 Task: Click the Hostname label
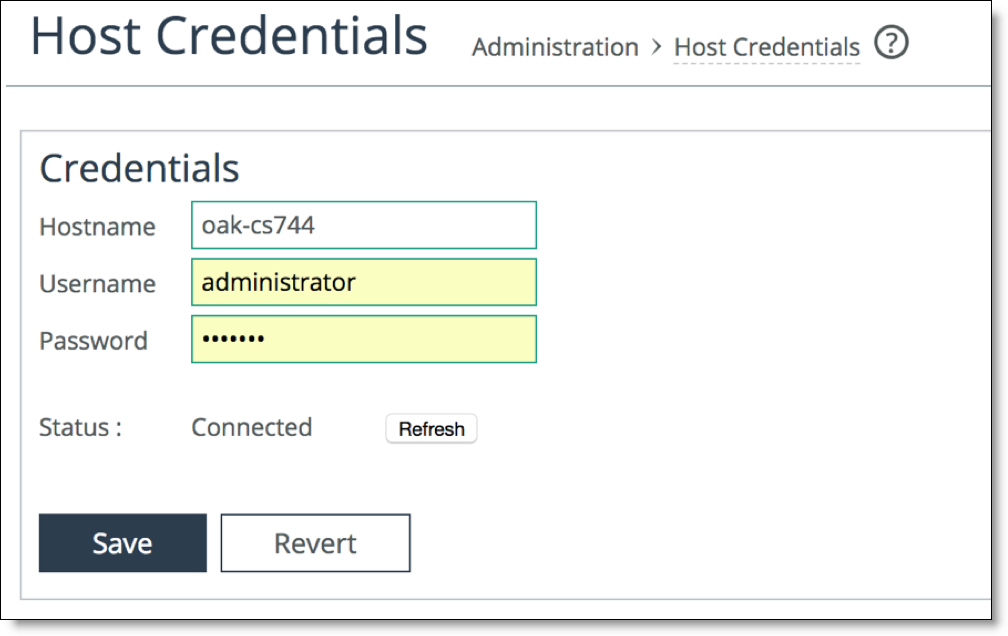pyautogui.click(x=97, y=226)
